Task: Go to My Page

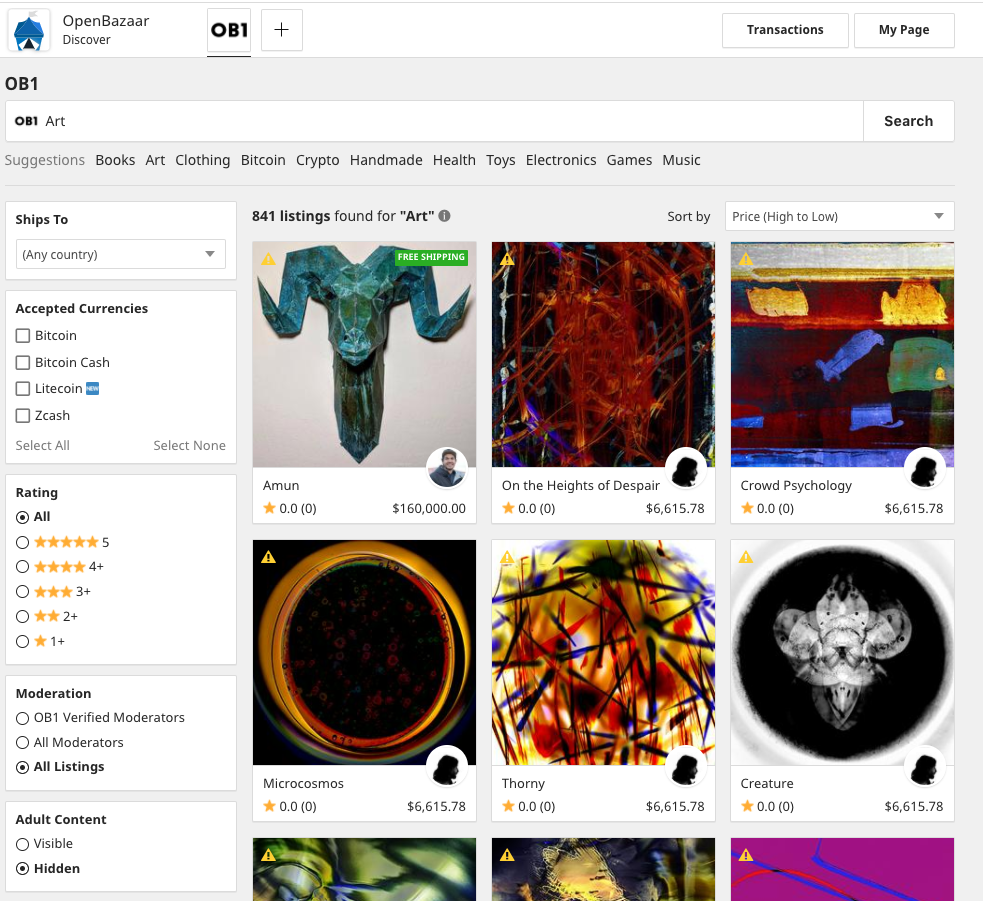Action: point(904,30)
